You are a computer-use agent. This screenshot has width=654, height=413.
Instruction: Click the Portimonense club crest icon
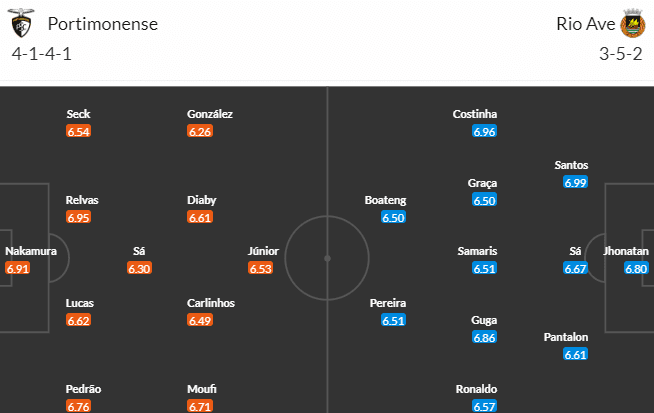22,24
